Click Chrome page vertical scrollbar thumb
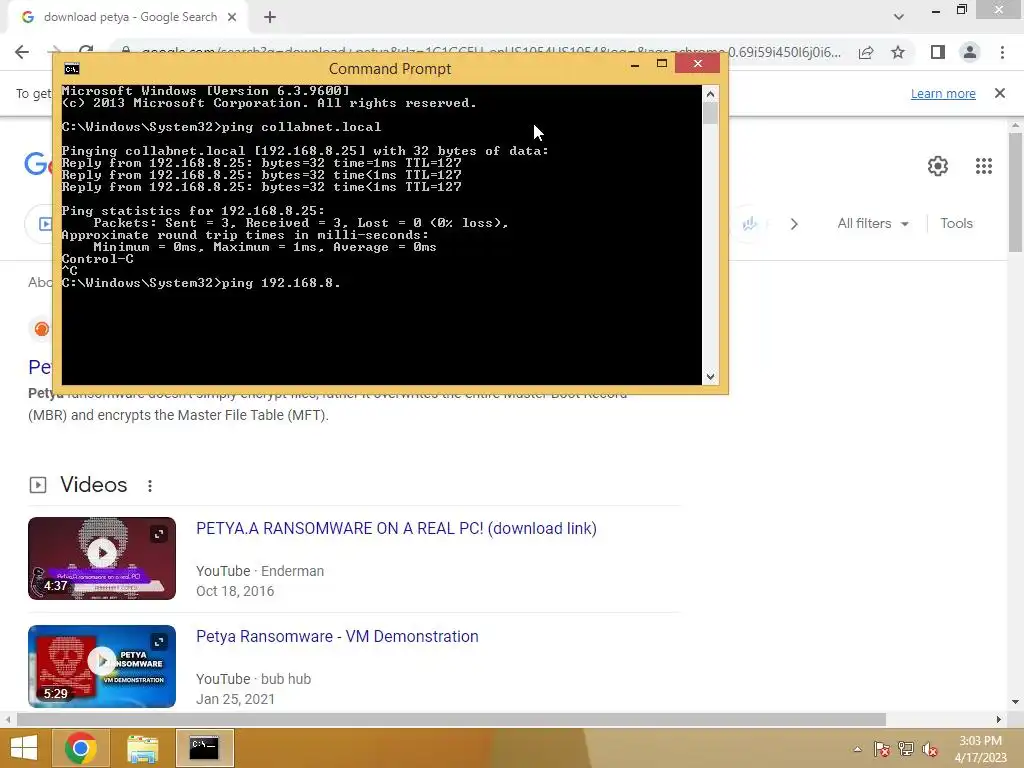Image resolution: width=1024 pixels, height=768 pixels. 1015,192
